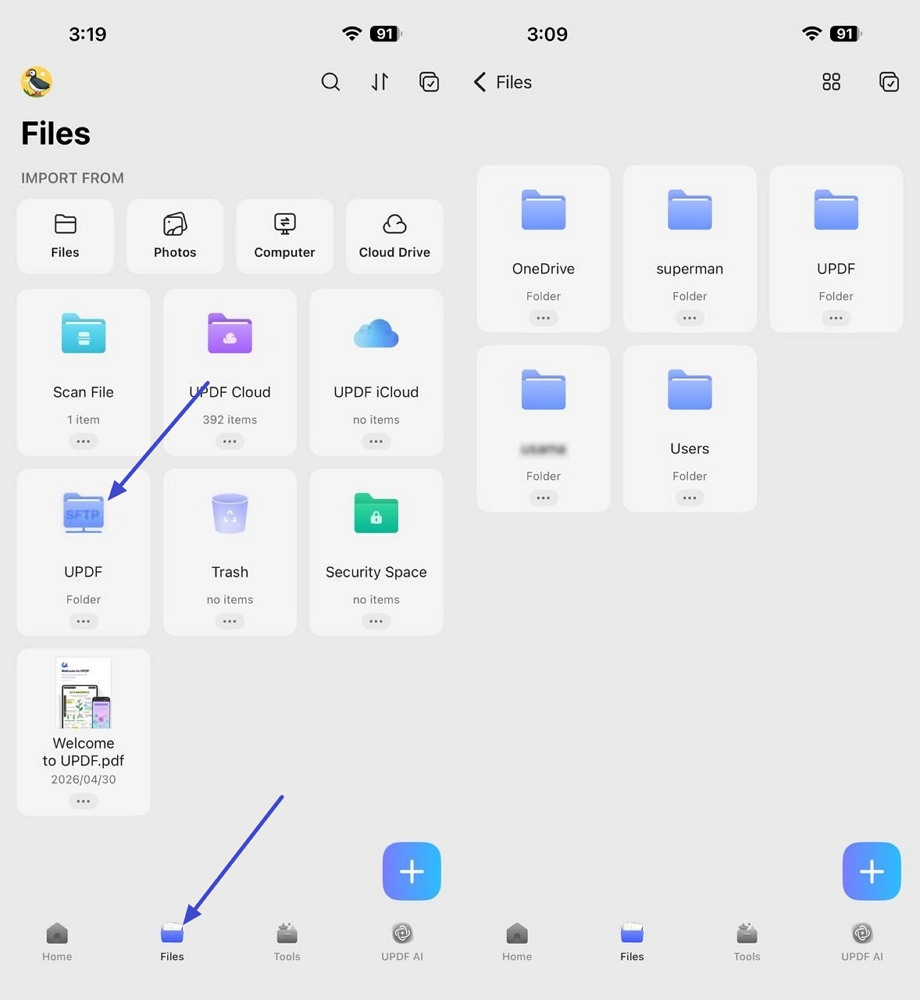Switch to Tools tab on right screen

747,943
